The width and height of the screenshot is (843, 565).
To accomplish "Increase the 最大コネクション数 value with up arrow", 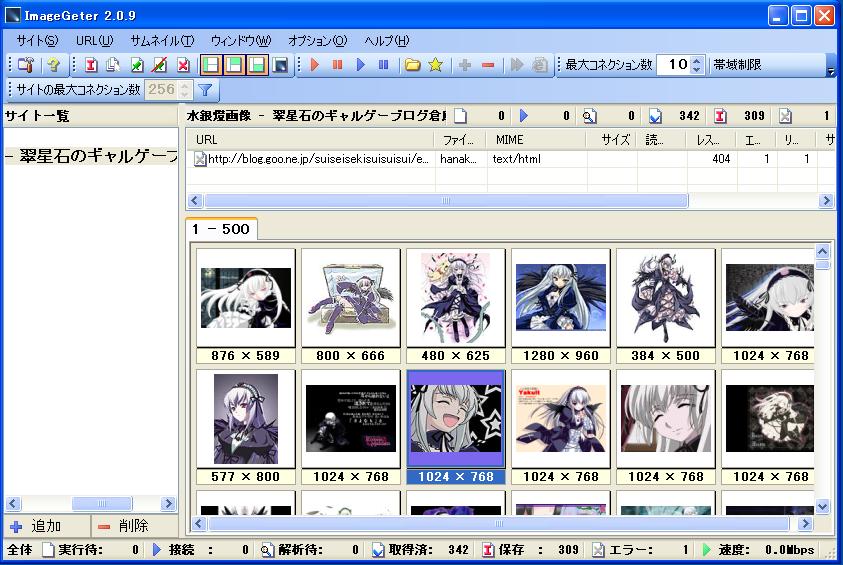I will tap(697, 60).
